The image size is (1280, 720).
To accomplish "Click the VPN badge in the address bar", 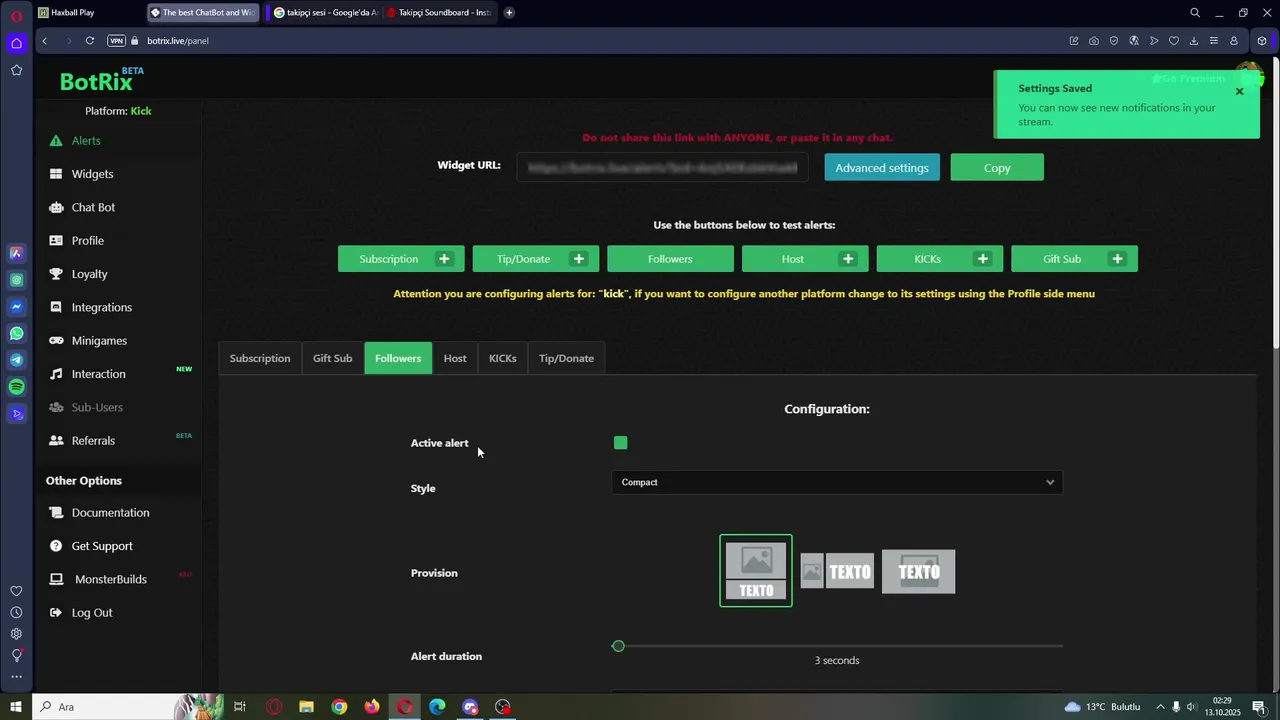I will 116,41.
